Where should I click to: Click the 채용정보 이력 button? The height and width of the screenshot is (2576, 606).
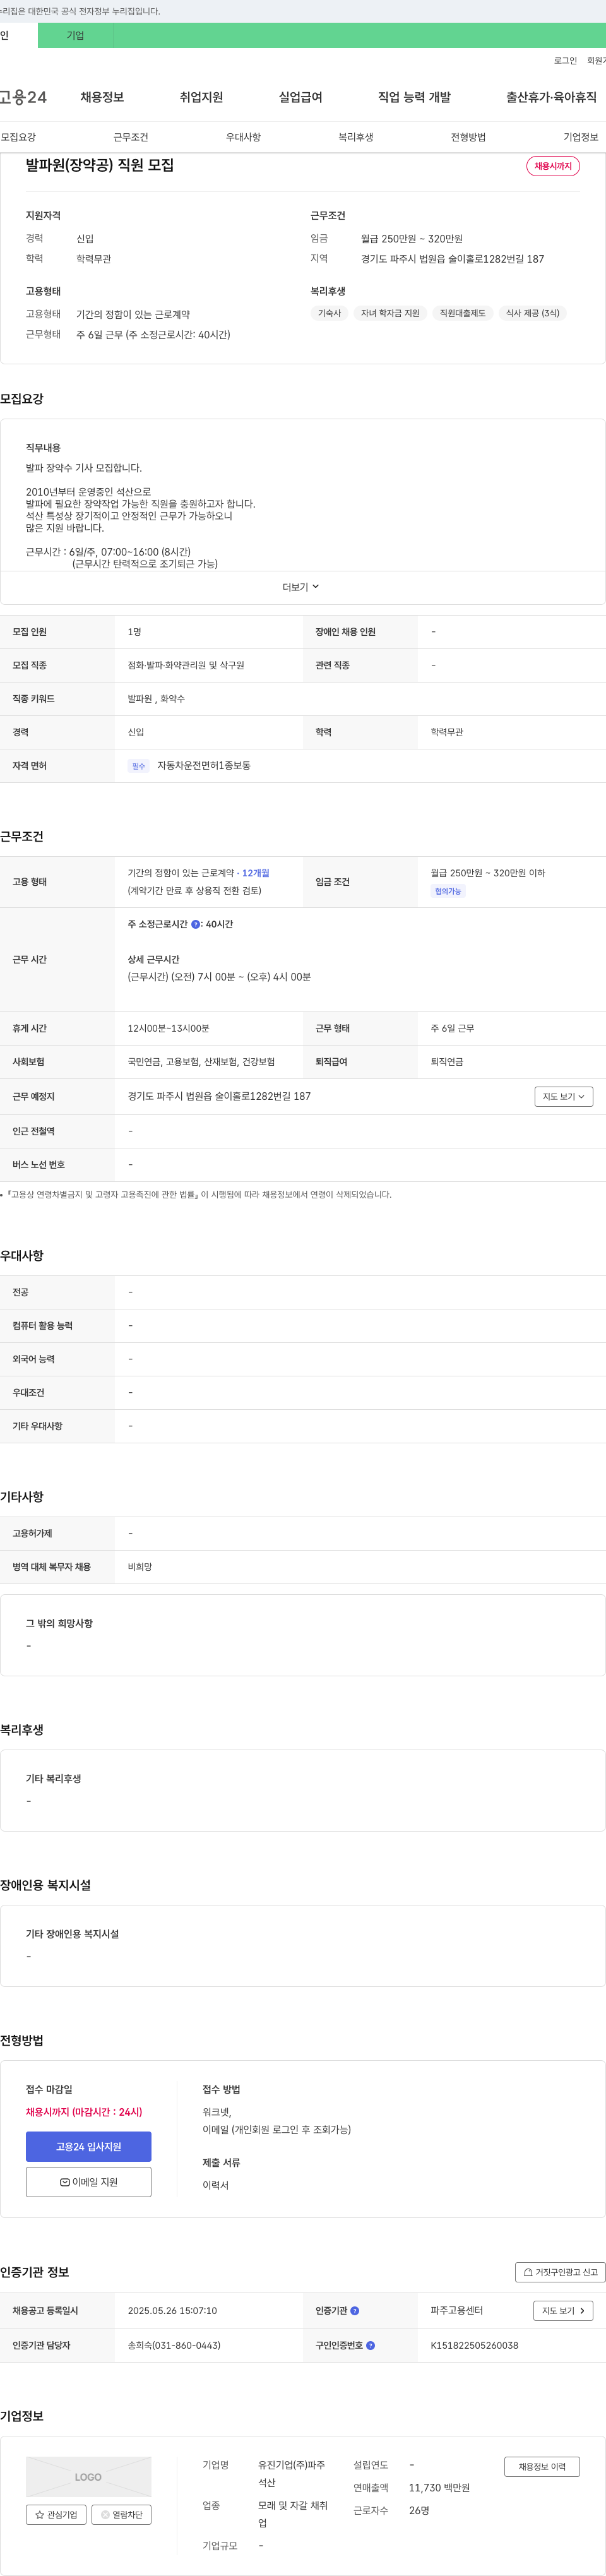coord(542,2467)
